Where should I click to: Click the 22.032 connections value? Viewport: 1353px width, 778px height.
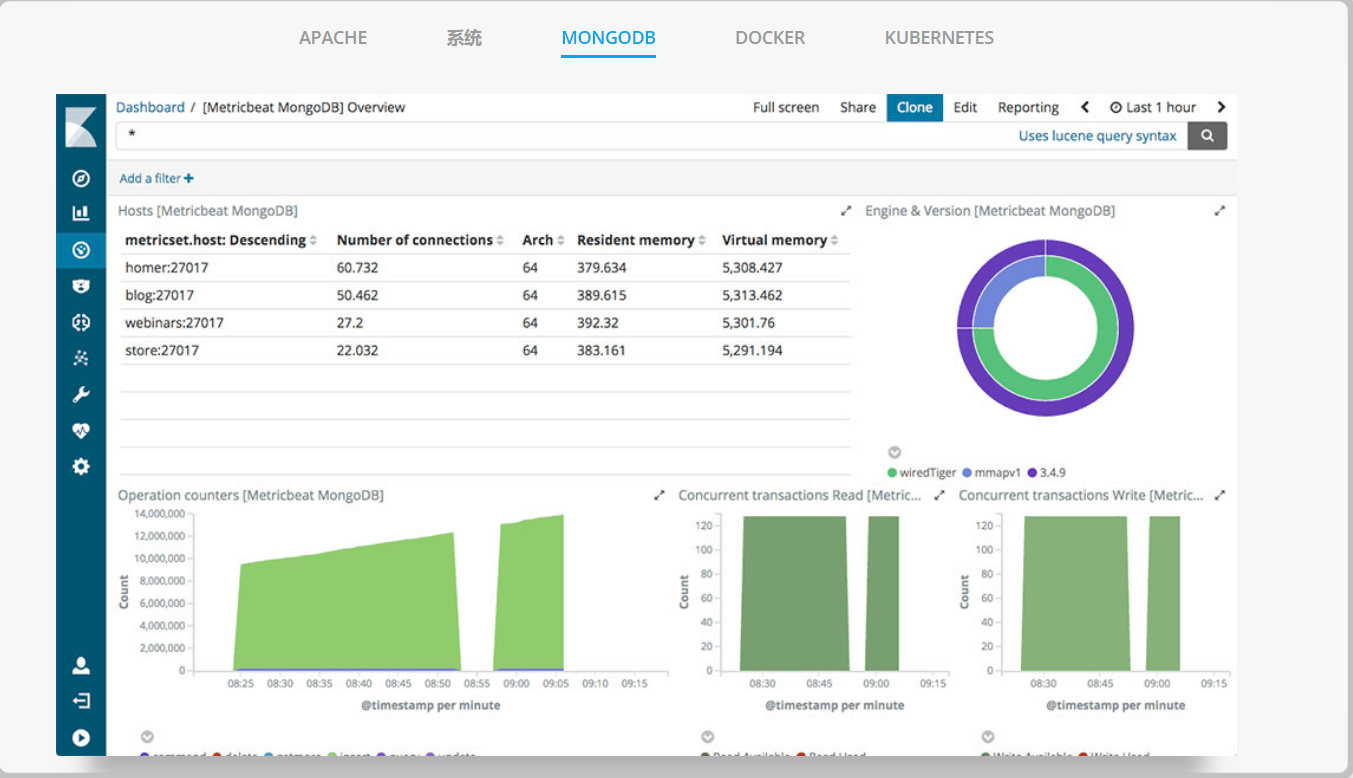pos(357,350)
